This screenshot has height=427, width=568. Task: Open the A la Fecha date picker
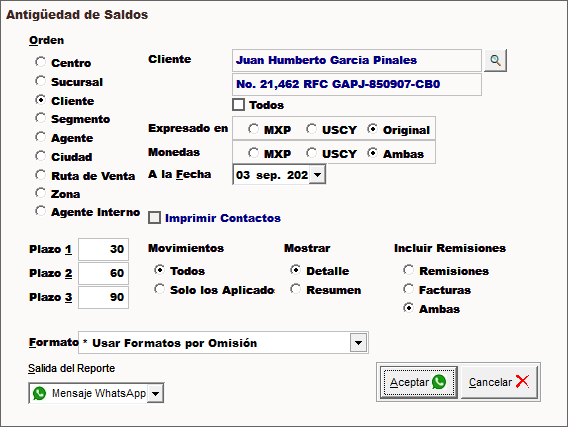317,175
